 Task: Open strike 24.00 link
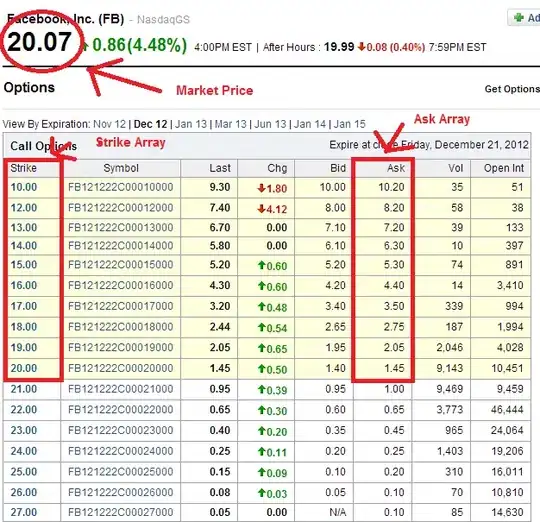(23, 451)
